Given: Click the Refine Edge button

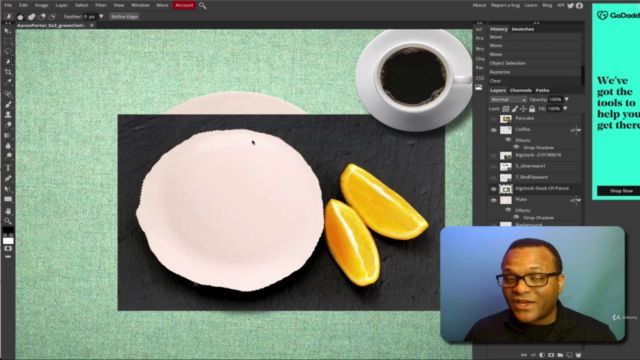Looking at the screenshot, I should point(124,17).
